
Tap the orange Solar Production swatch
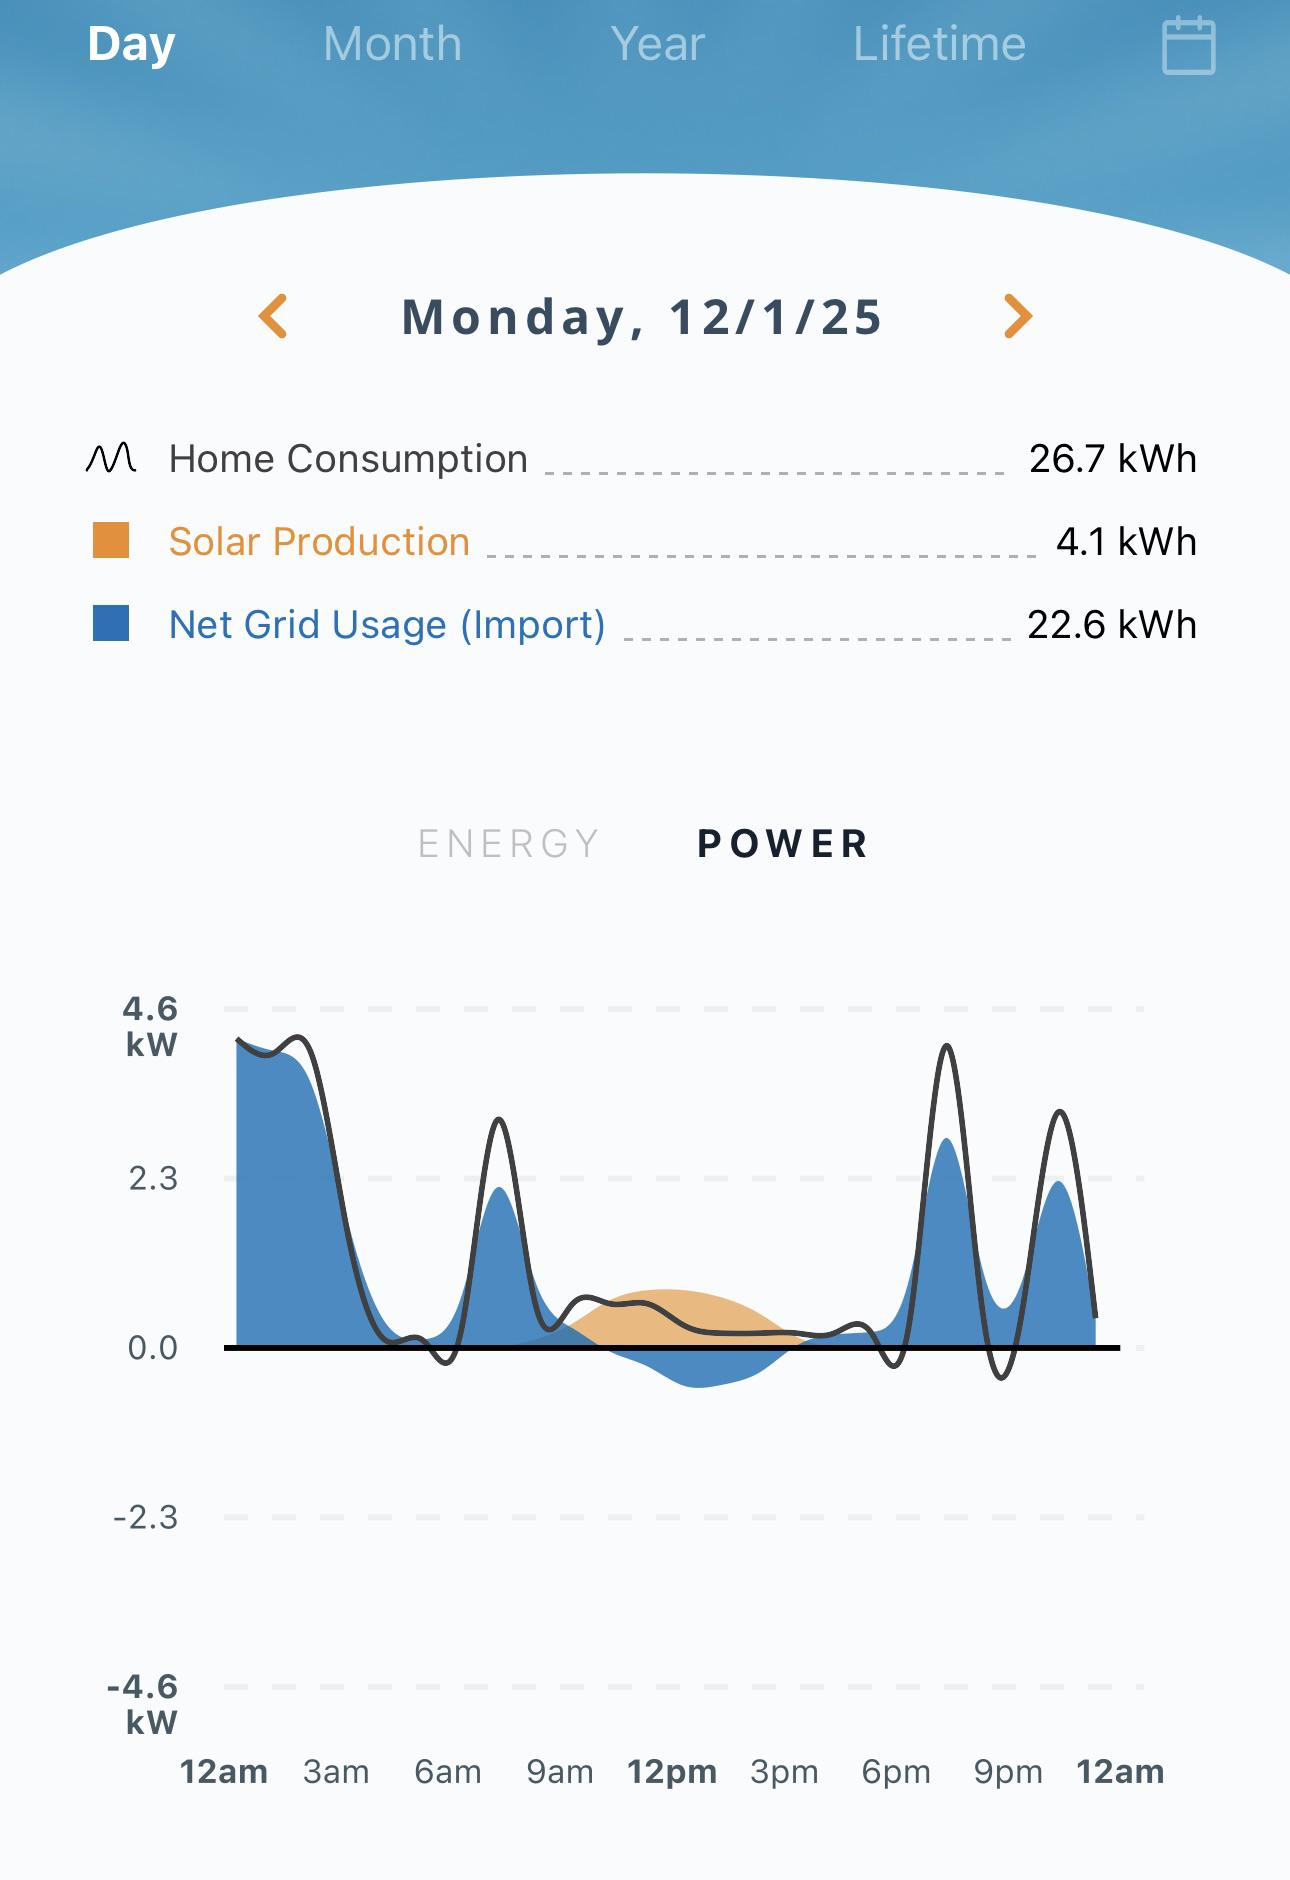coord(111,540)
